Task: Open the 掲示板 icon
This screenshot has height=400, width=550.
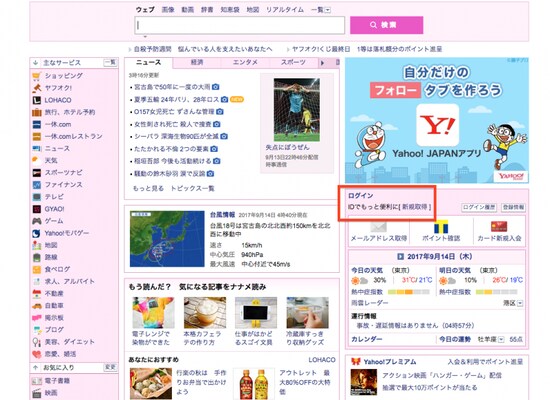Action: pos(36,318)
